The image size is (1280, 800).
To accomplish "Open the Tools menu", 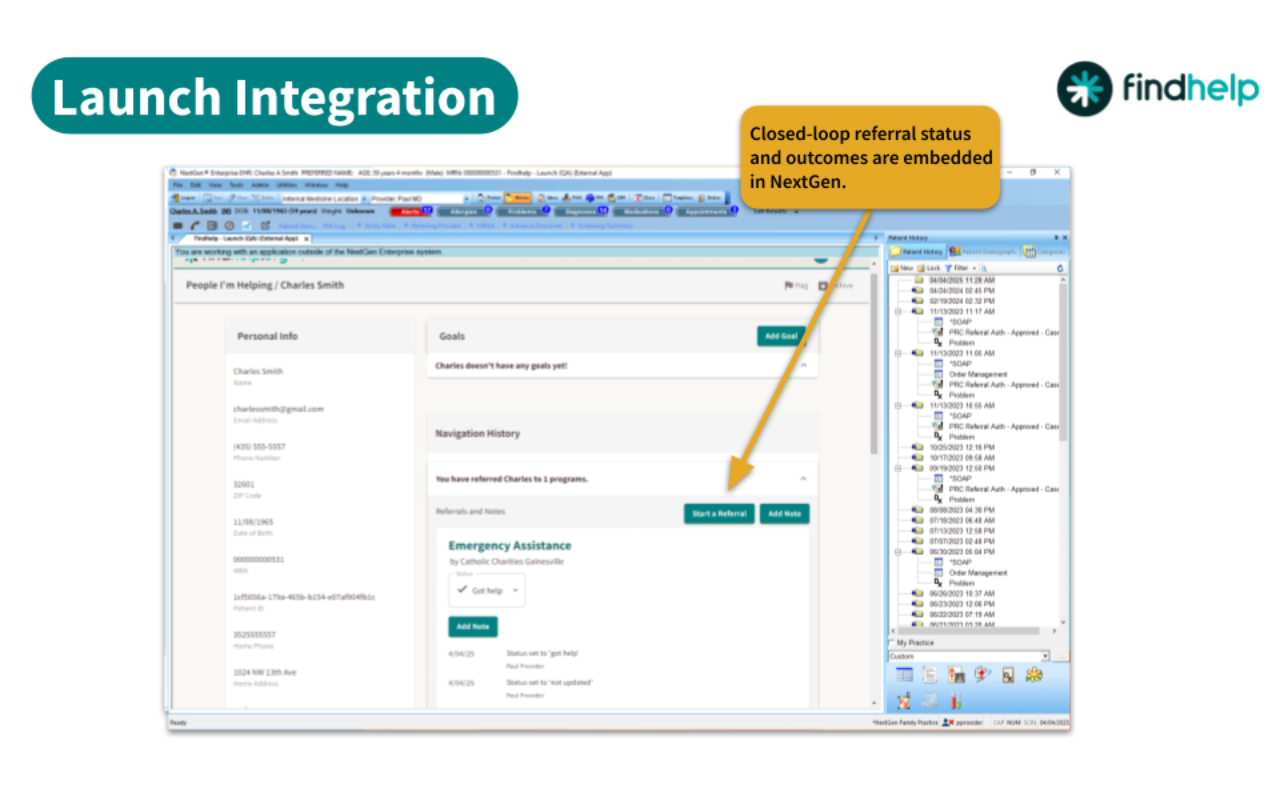I will point(236,185).
